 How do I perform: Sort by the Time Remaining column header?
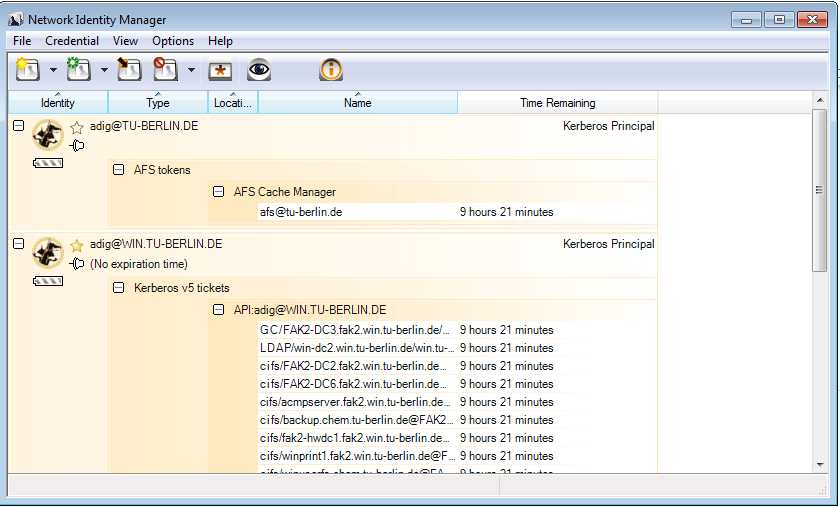tap(557, 103)
